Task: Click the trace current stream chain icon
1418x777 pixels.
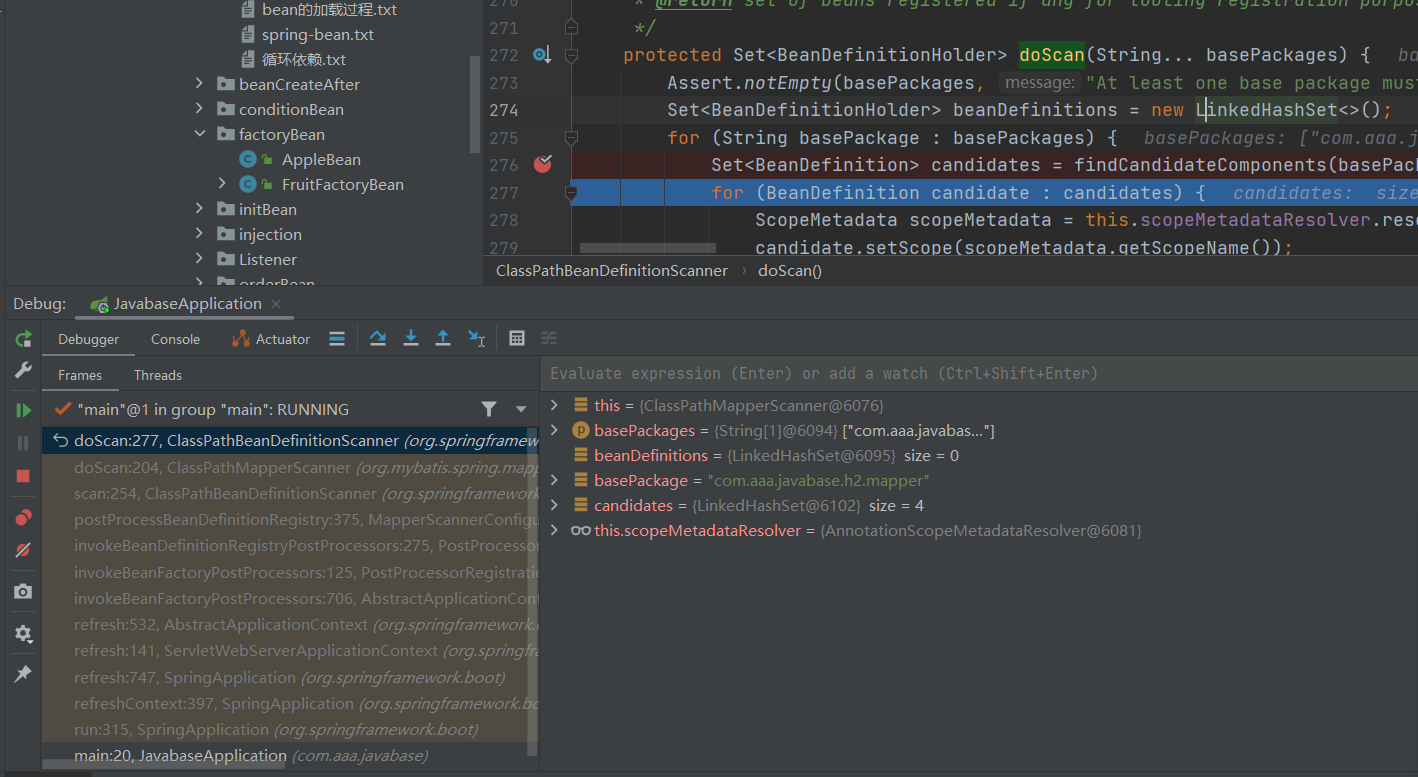Action: coord(549,339)
